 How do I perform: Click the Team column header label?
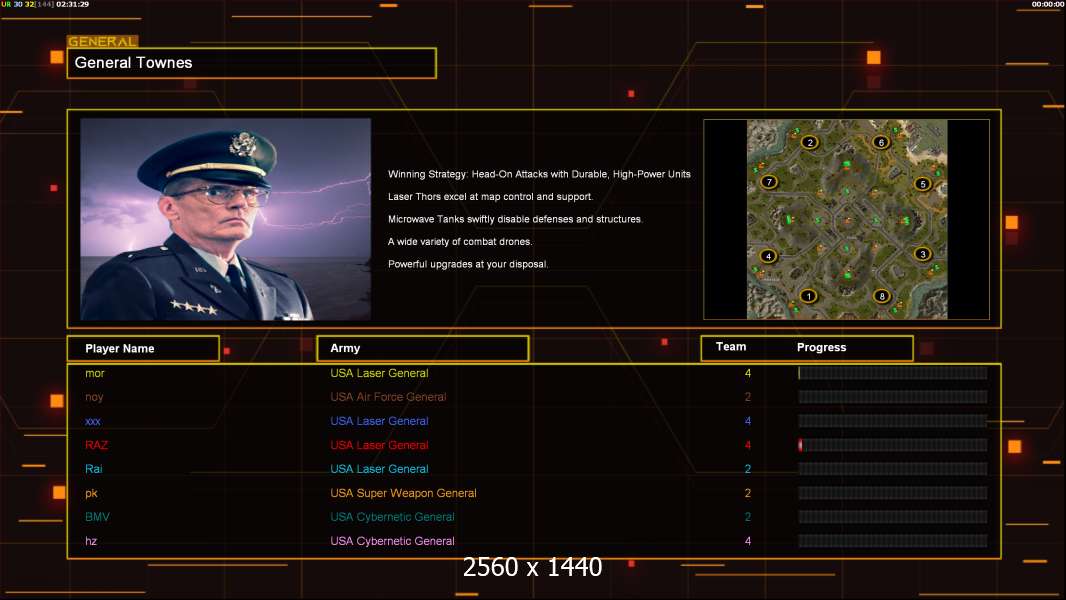click(x=731, y=347)
